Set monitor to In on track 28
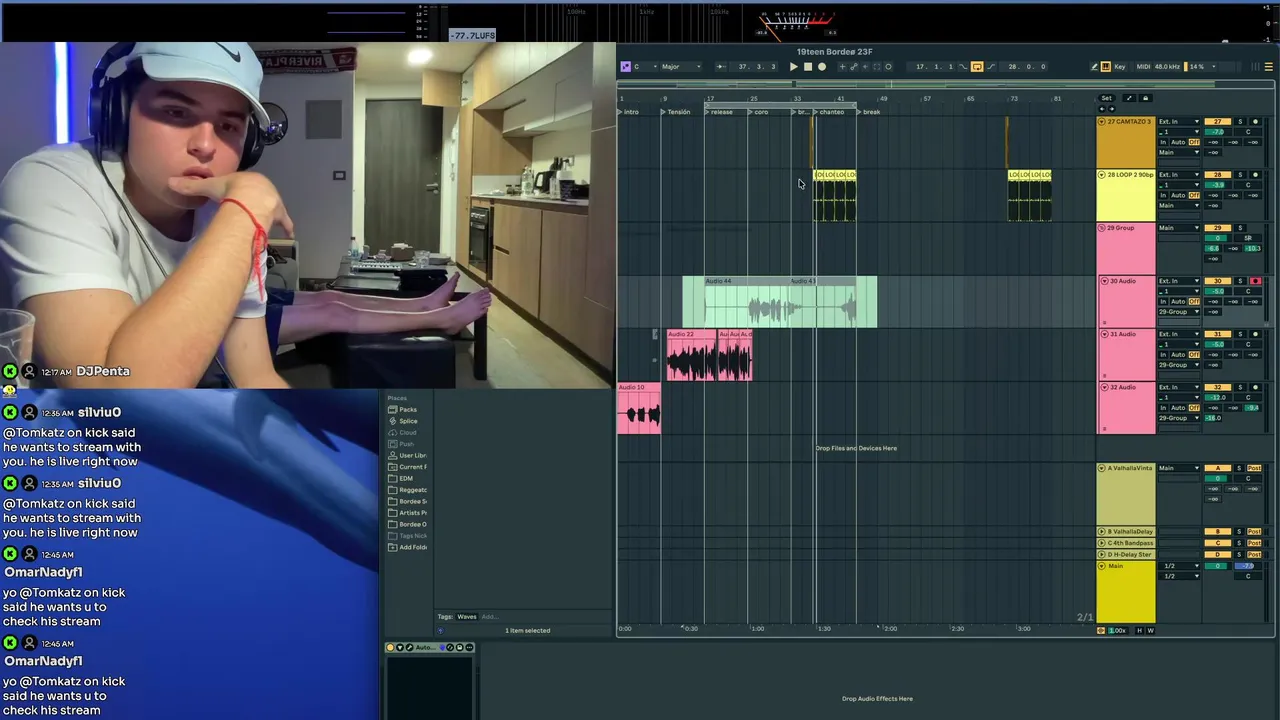The width and height of the screenshot is (1280, 720). [1163, 195]
